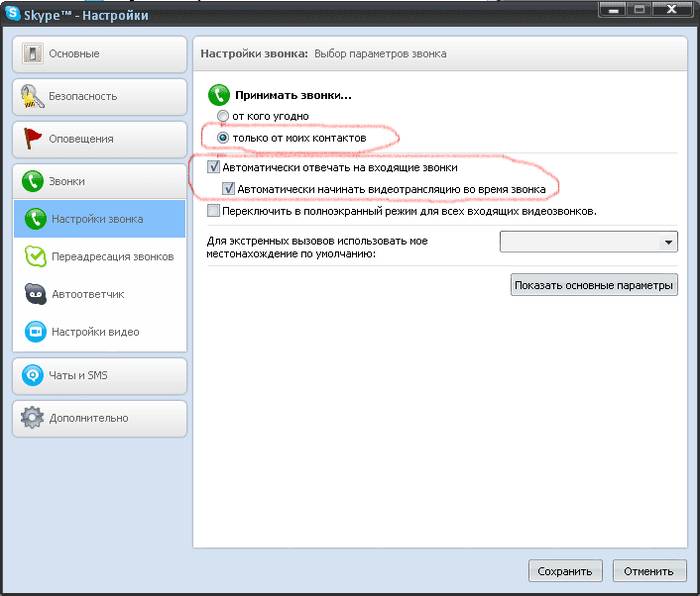Click the call forwarding checkmark icon
700x596 pixels.
coord(35,257)
